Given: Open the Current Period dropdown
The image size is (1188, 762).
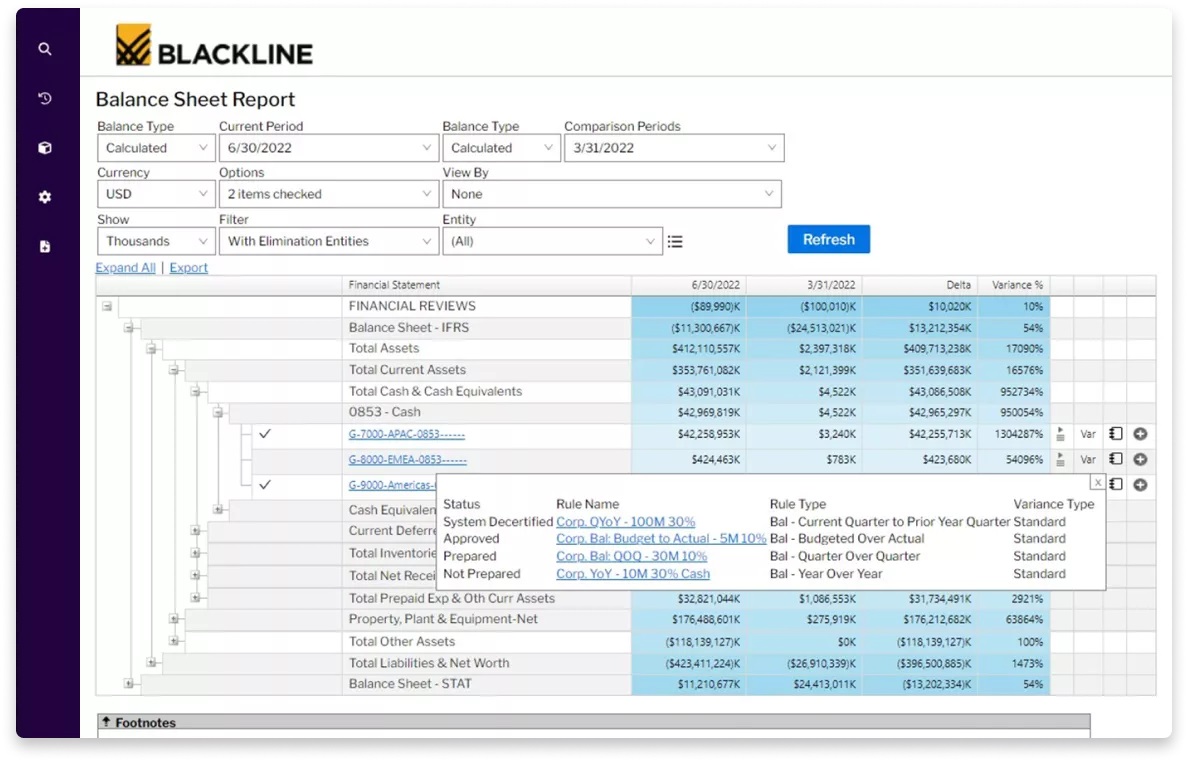Looking at the screenshot, I should point(328,147).
